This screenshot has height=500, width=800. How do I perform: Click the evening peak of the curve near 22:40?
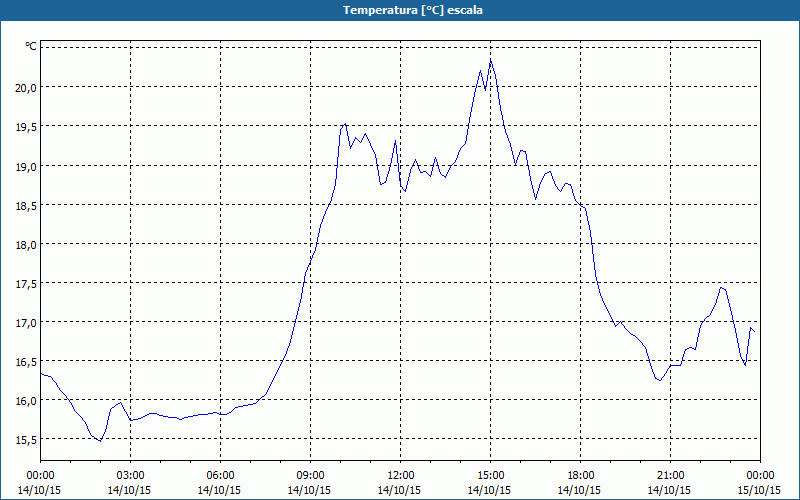coord(720,287)
